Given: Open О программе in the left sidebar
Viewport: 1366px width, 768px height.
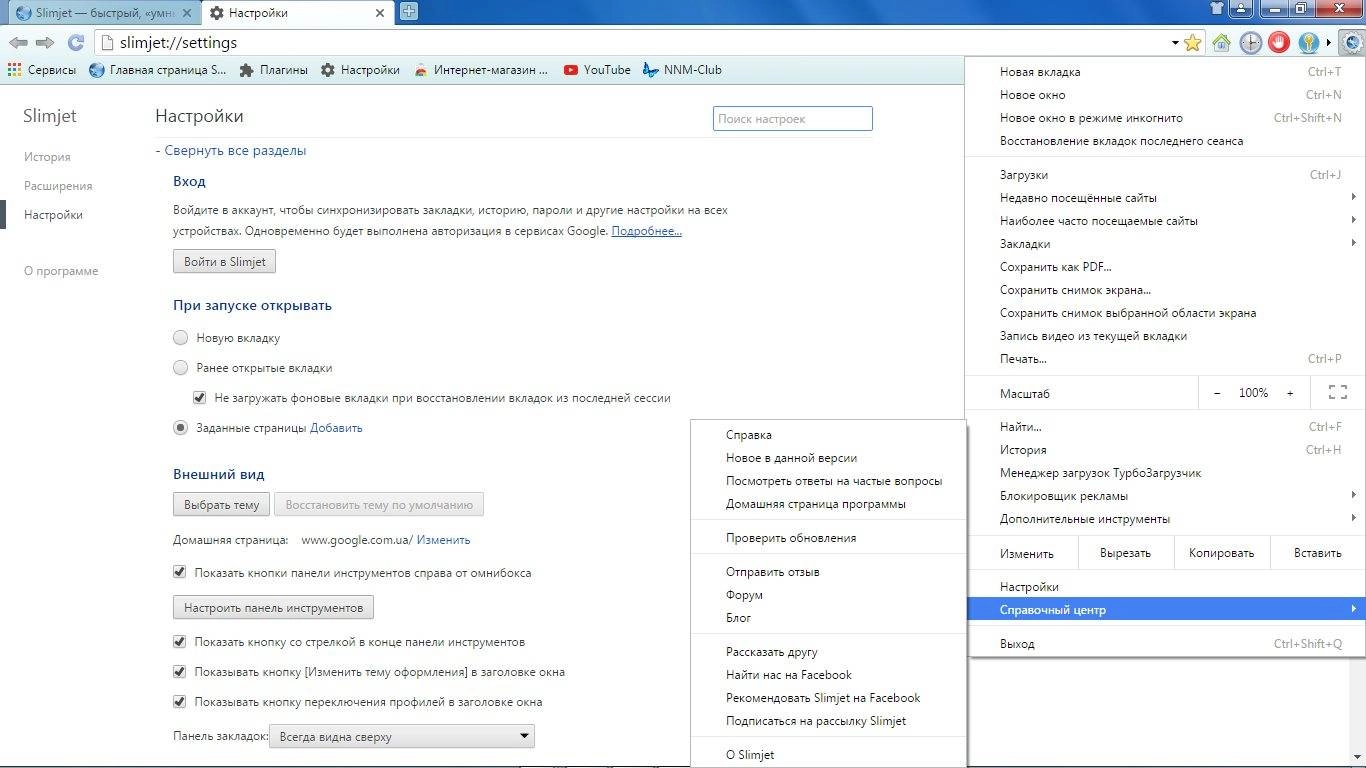Looking at the screenshot, I should pyautogui.click(x=61, y=271).
